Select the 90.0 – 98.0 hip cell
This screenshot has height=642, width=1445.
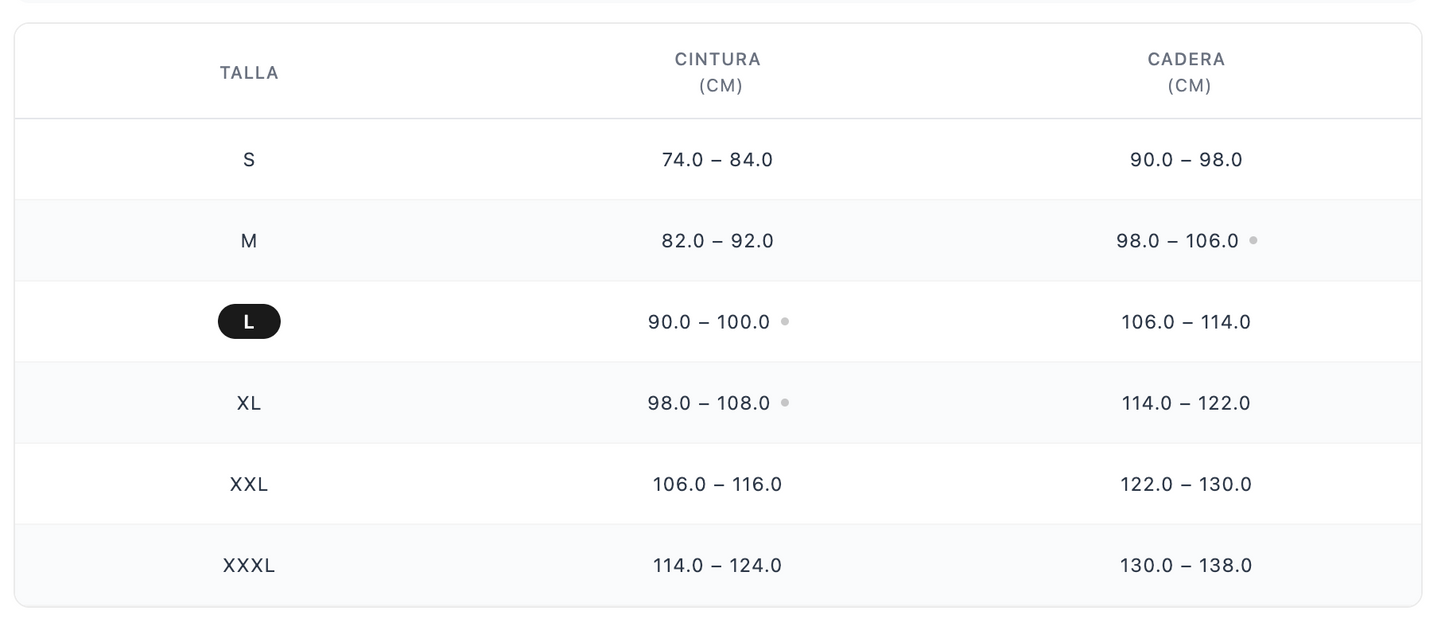(1186, 160)
